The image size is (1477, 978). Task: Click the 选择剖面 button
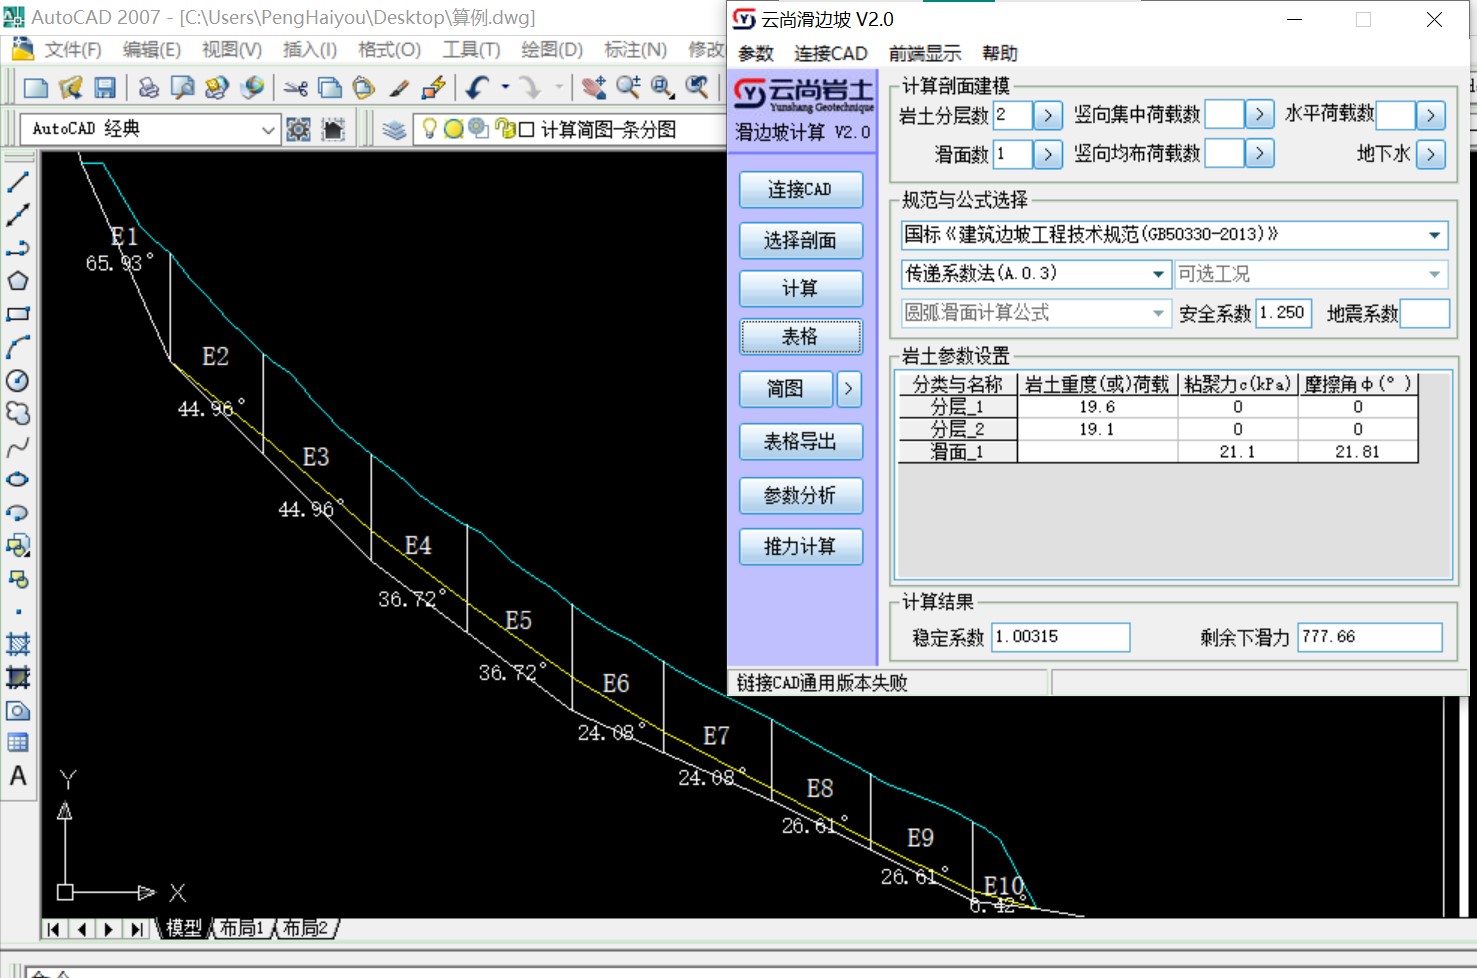point(800,240)
